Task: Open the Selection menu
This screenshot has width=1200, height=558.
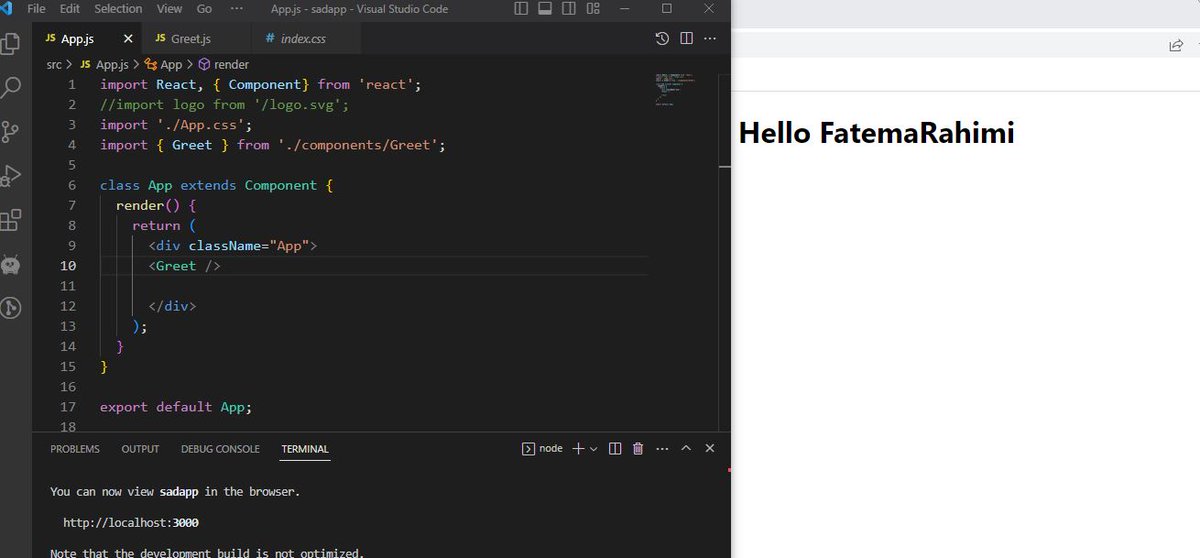Action: point(118,9)
